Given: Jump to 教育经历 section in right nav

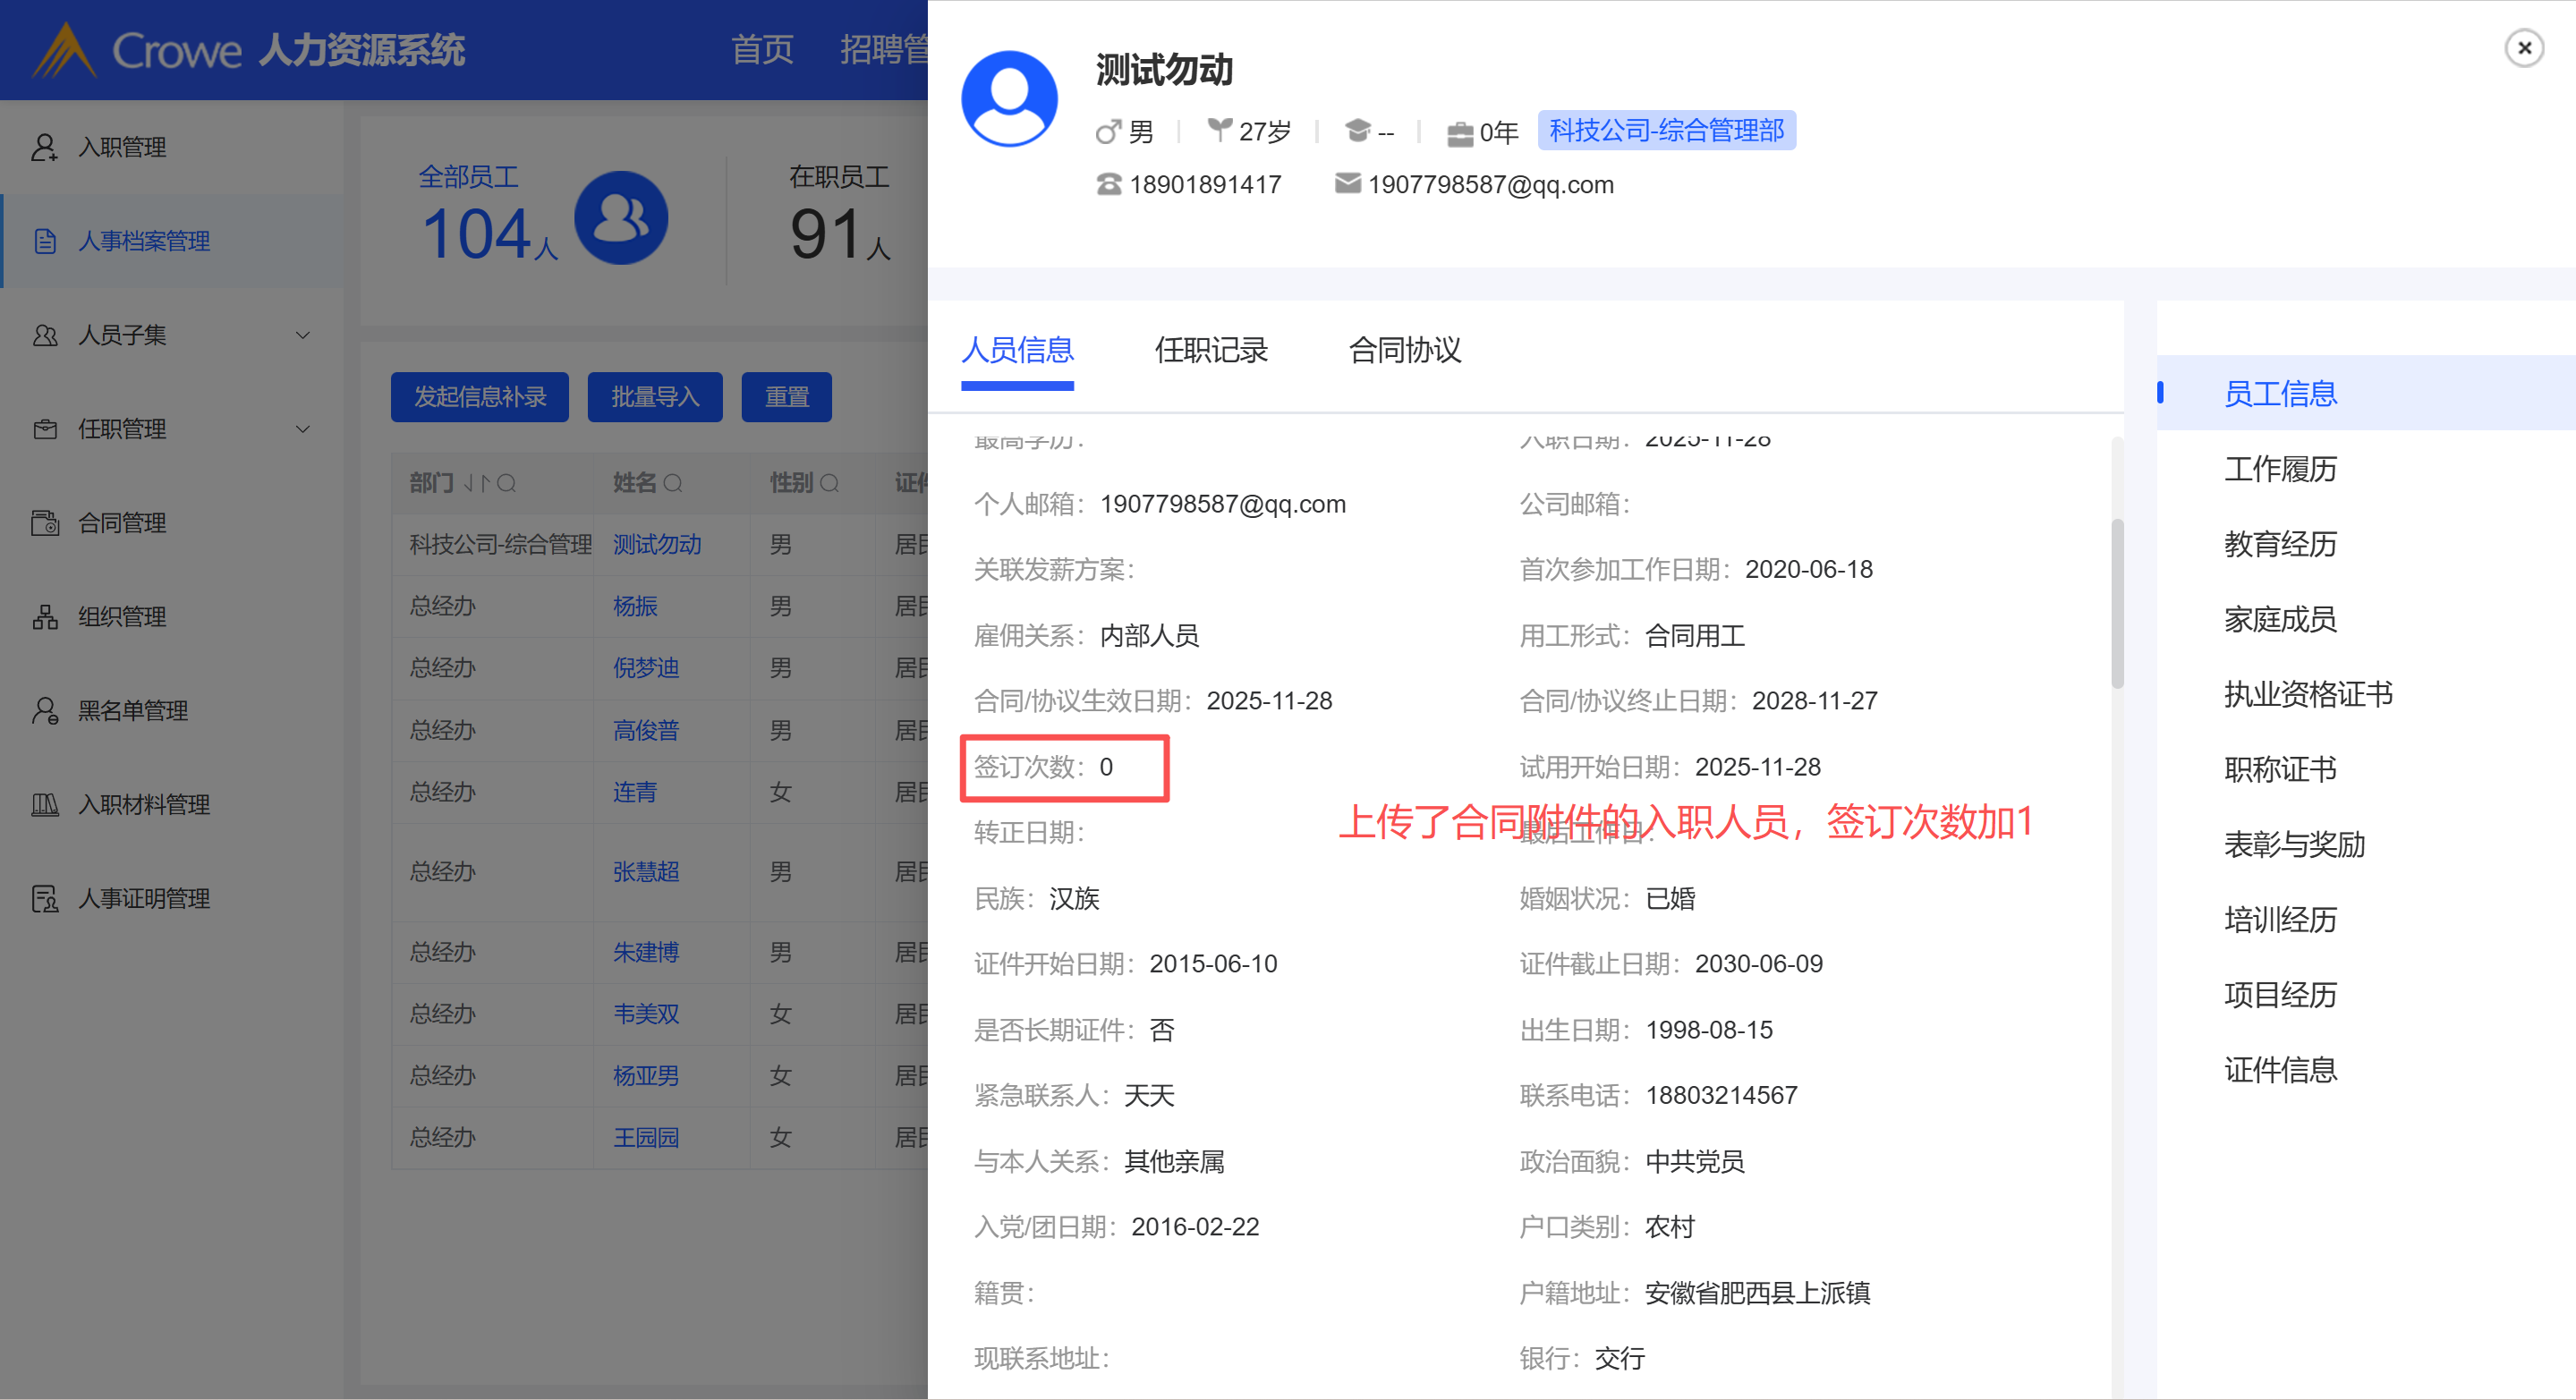Looking at the screenshot, I should (2279, 544).
